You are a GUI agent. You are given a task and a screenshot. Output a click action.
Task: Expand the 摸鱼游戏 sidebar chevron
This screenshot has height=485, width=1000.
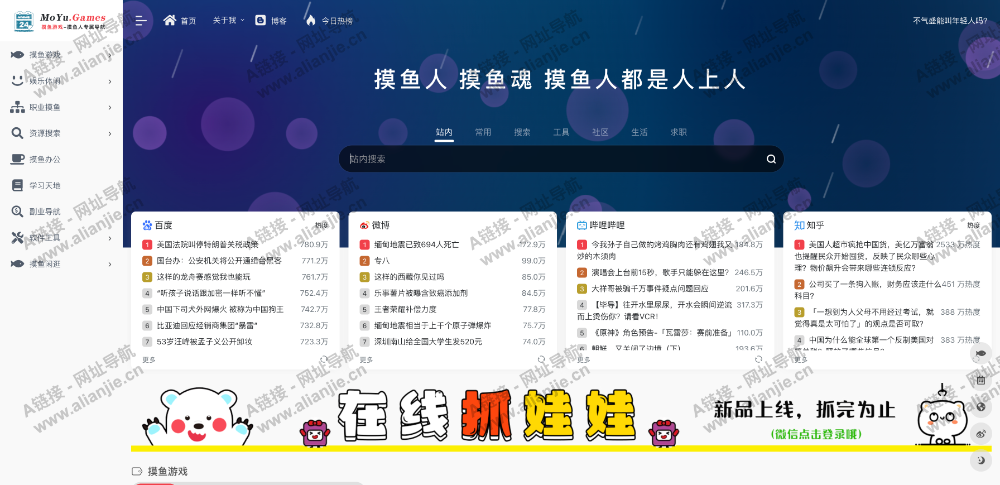[x=110, y=56]
